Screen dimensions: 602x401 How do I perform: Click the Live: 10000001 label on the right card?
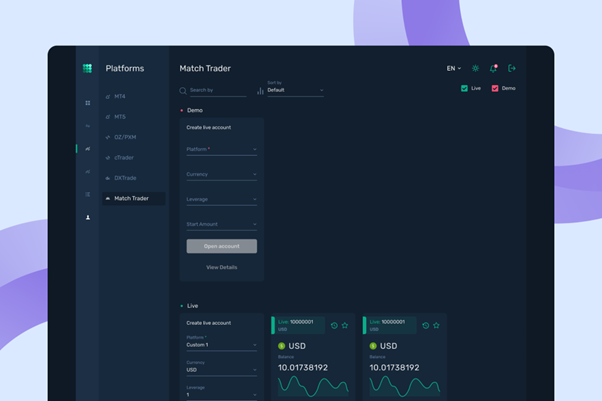click(387, 322)
